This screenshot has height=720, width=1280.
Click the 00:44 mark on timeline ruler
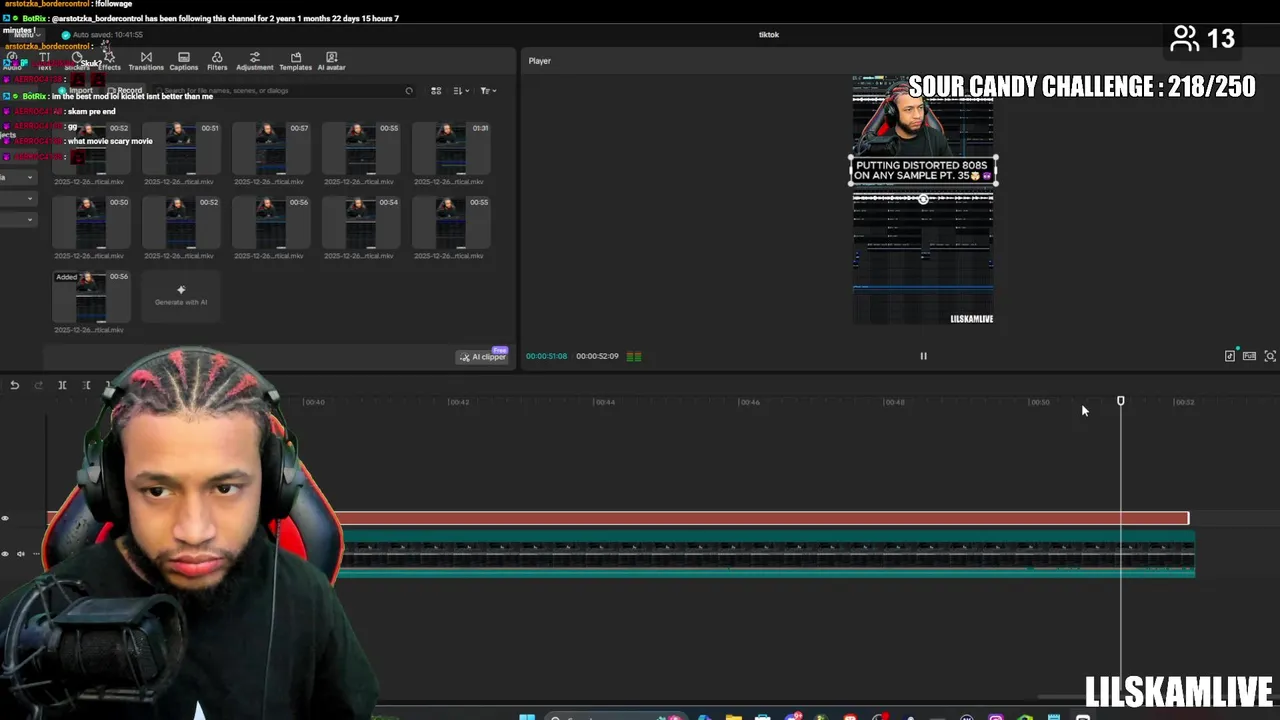pyautogui.click(x=604, y=402)
